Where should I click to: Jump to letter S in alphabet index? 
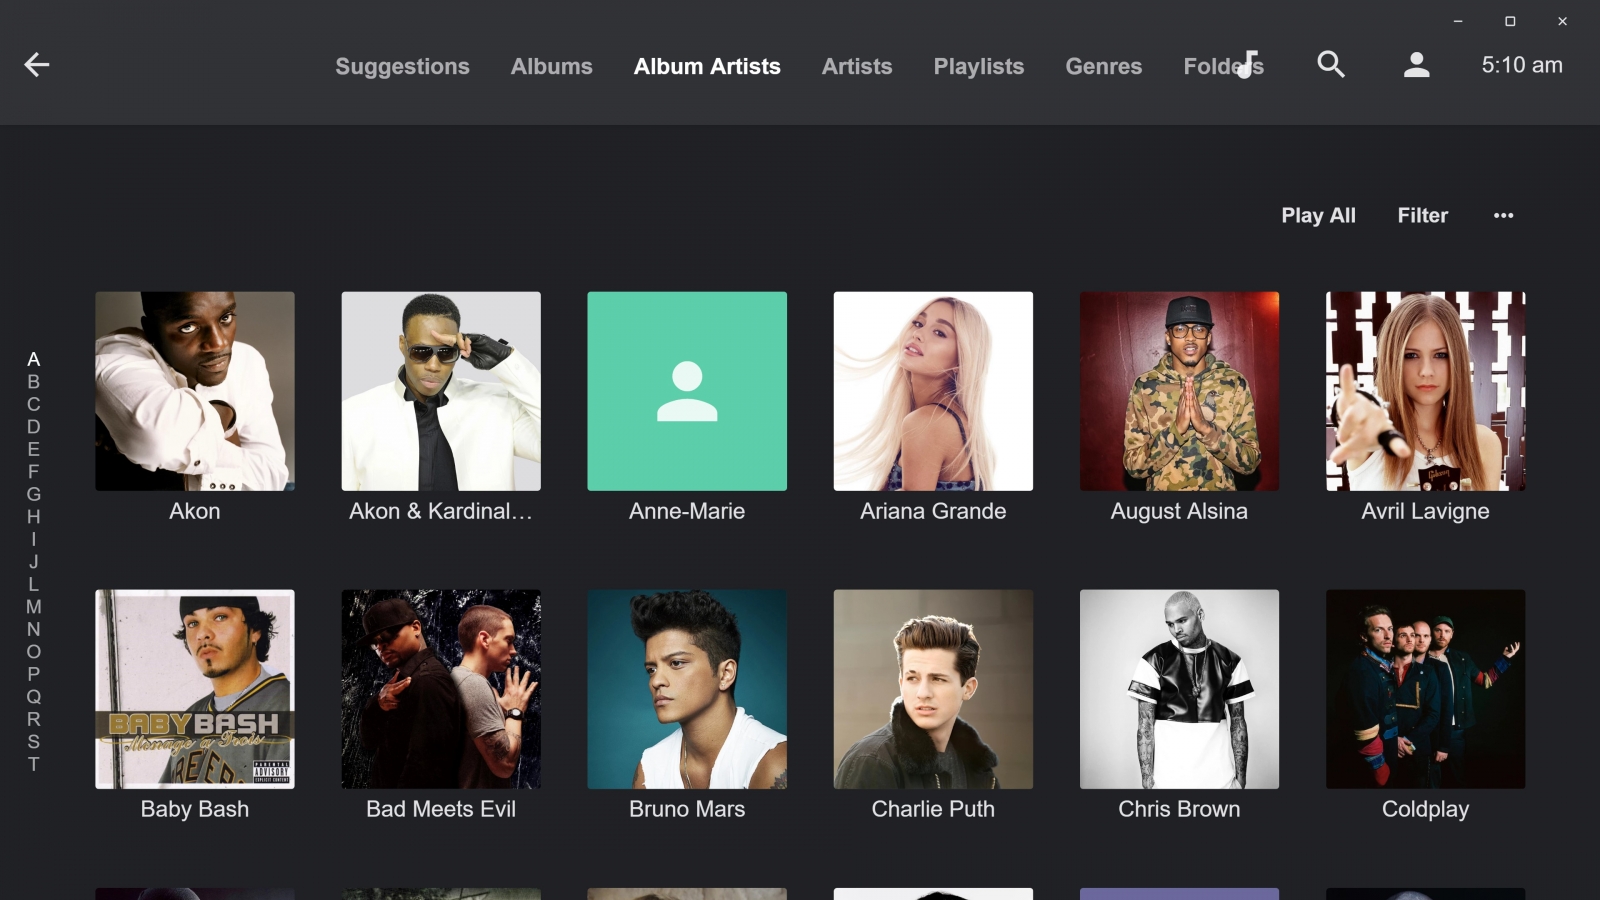[x=34, y=742]
